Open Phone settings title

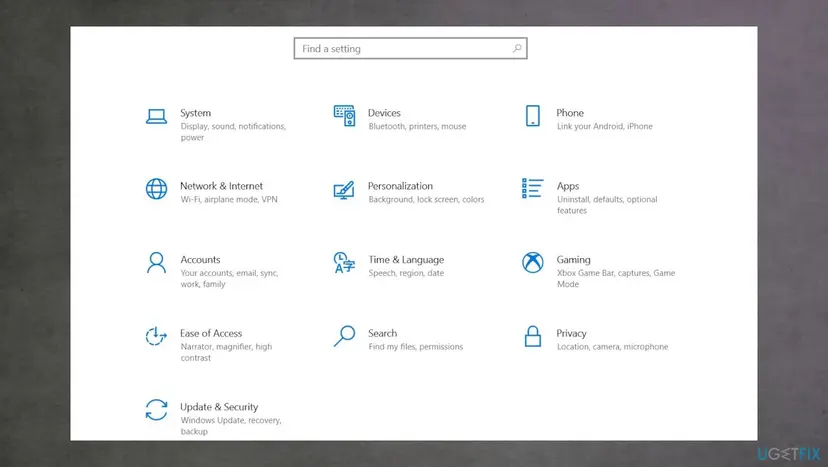click(570, 113)
